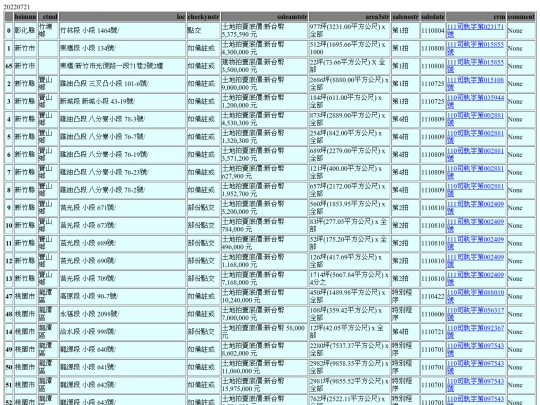Screen dimensions: 540x405
Task: Click the area3str column header
Action: pos(349,17)
